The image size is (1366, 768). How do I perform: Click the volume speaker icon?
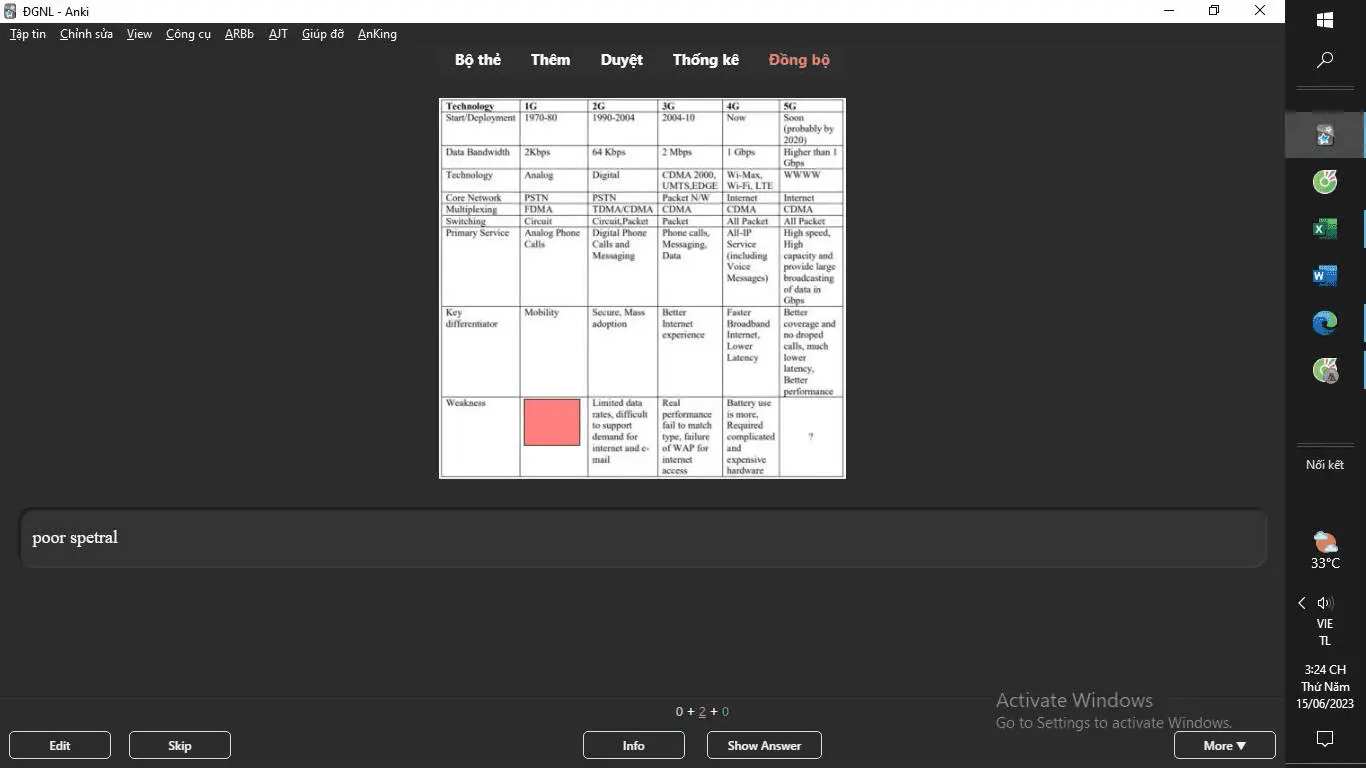coord(1326,603)
